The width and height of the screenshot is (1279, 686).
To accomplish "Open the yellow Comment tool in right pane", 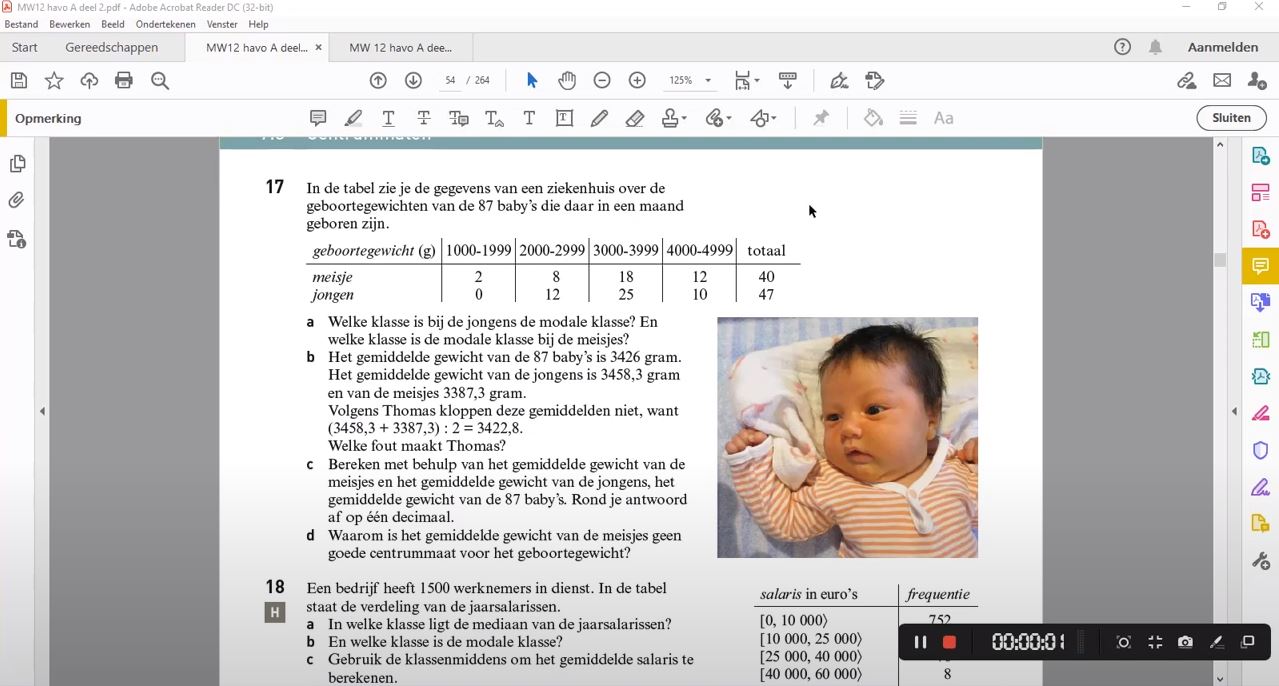I will (1260, 266).
